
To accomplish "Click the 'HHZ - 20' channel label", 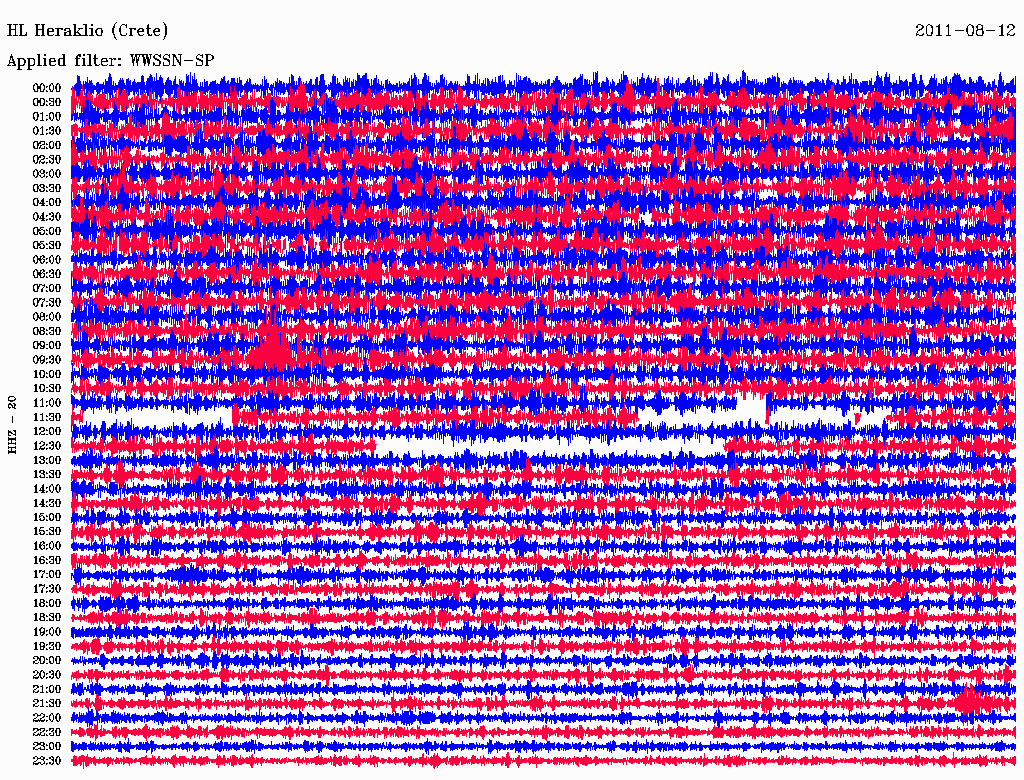I will 12,425.
